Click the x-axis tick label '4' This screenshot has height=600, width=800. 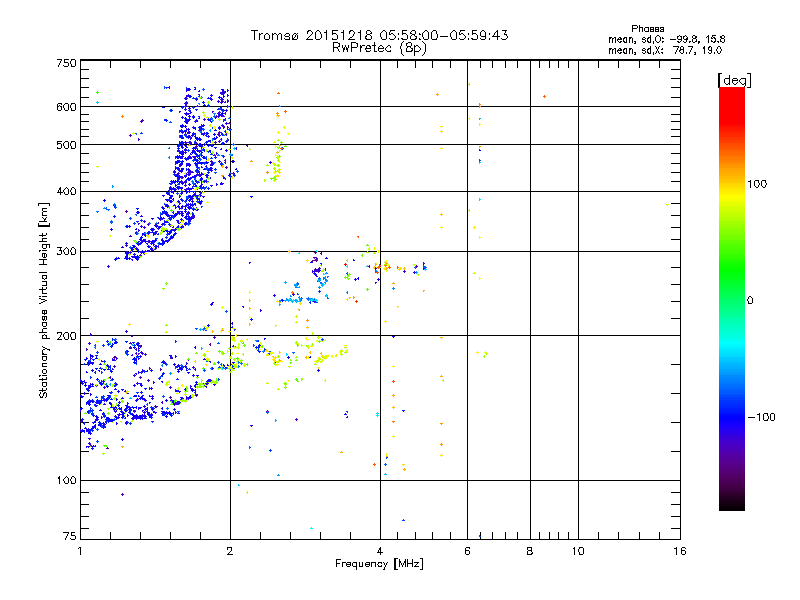click(380, 551)
